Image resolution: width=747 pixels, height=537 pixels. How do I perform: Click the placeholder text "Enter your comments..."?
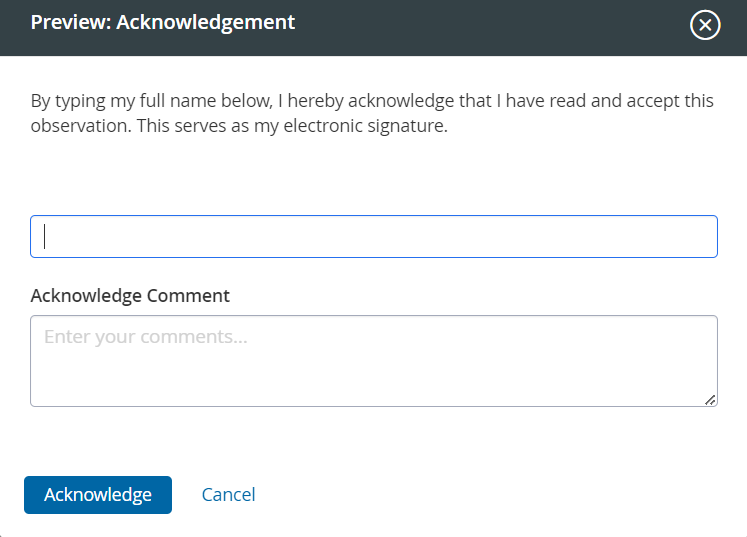(x=146, y=337)
